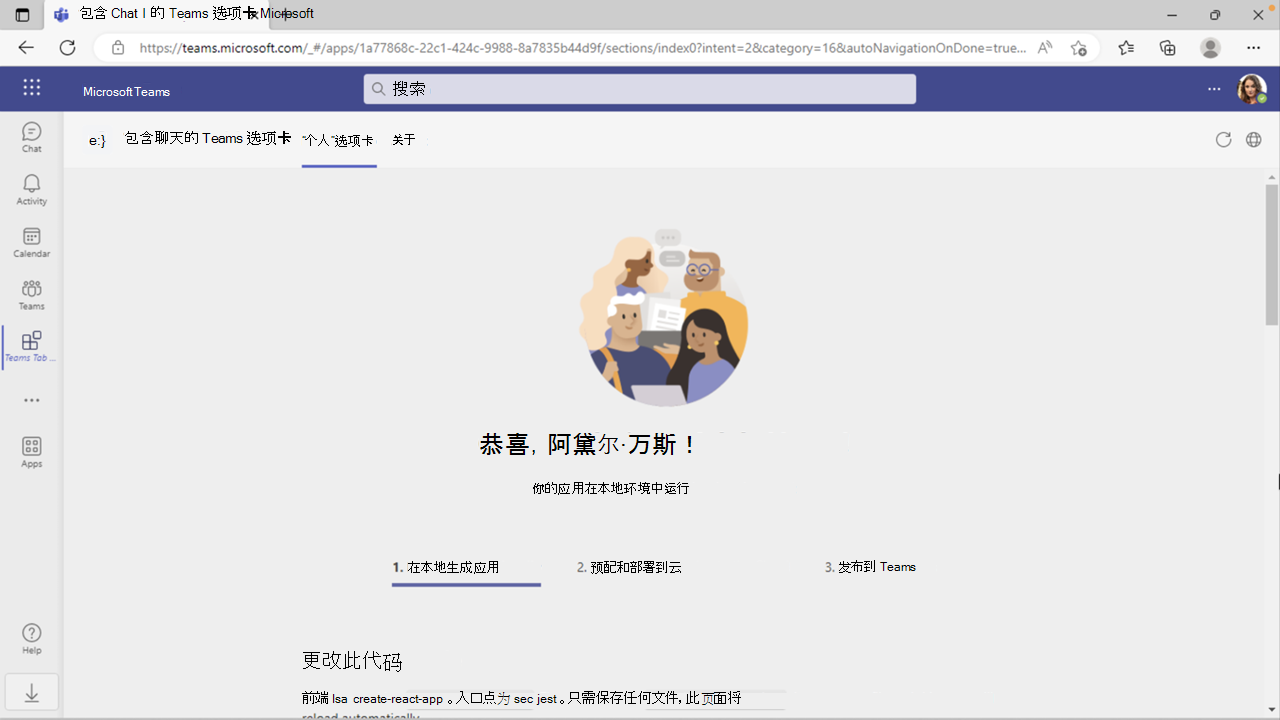Select step 2. 预配和部署到云

(x=629, y=567)
